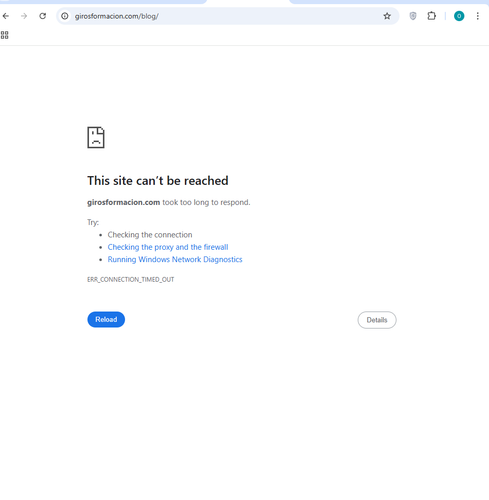Image resolution: width=489 pixels, height=500 pixels.
Task: Bookmark this page with the star icon
Action: pos(387,16)
